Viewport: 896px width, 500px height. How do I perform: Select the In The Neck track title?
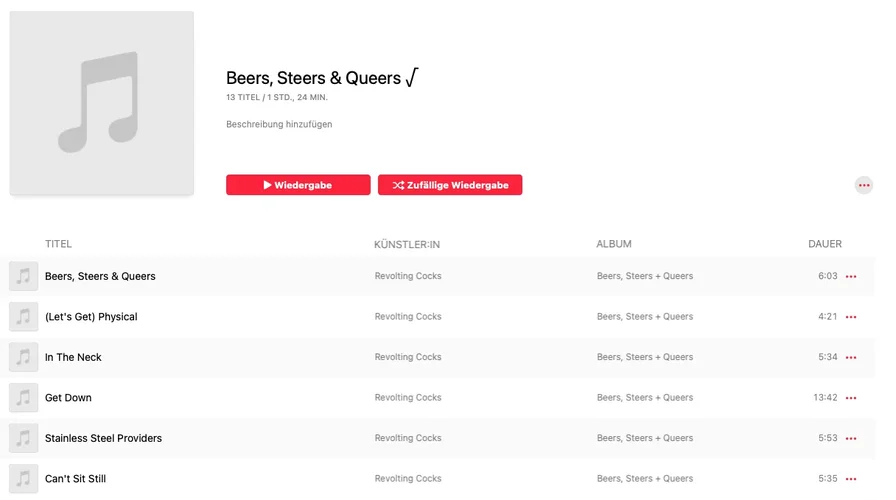[x=73, y=357]
